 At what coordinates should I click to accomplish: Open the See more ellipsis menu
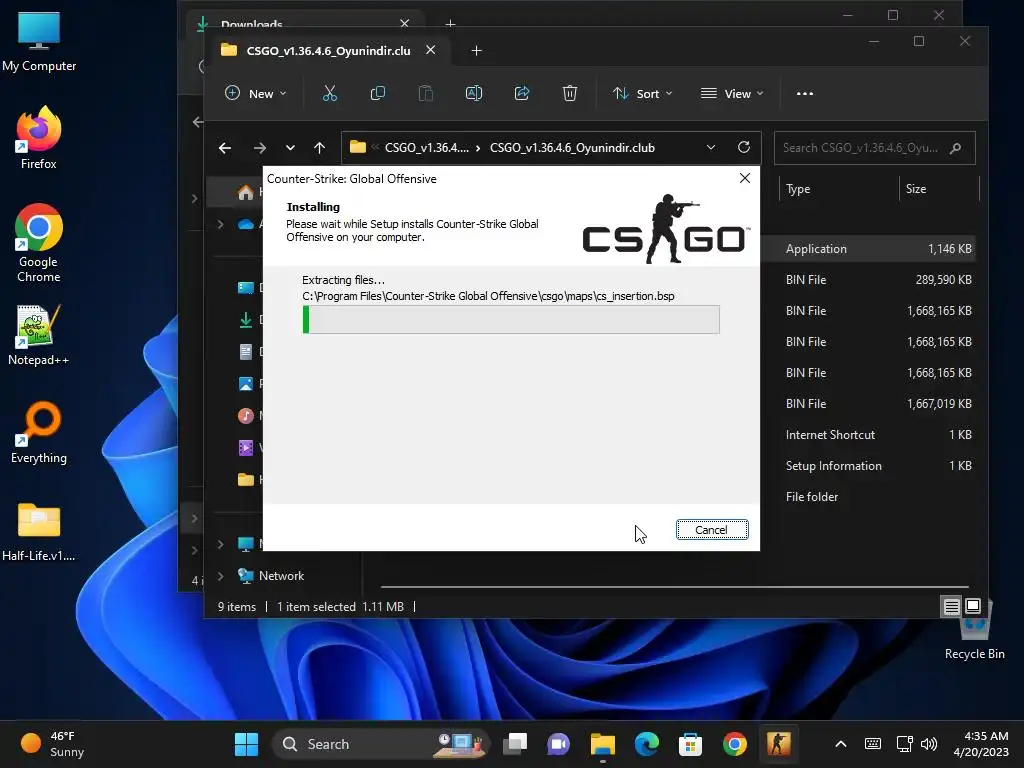[x=805, y=93]
